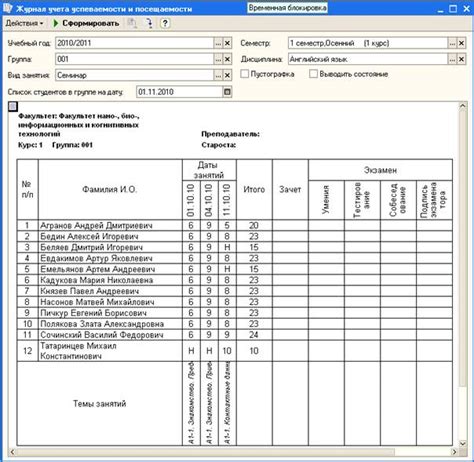Click the select-all square in report corner
The image size is (474, 462).
coord(13,107)
